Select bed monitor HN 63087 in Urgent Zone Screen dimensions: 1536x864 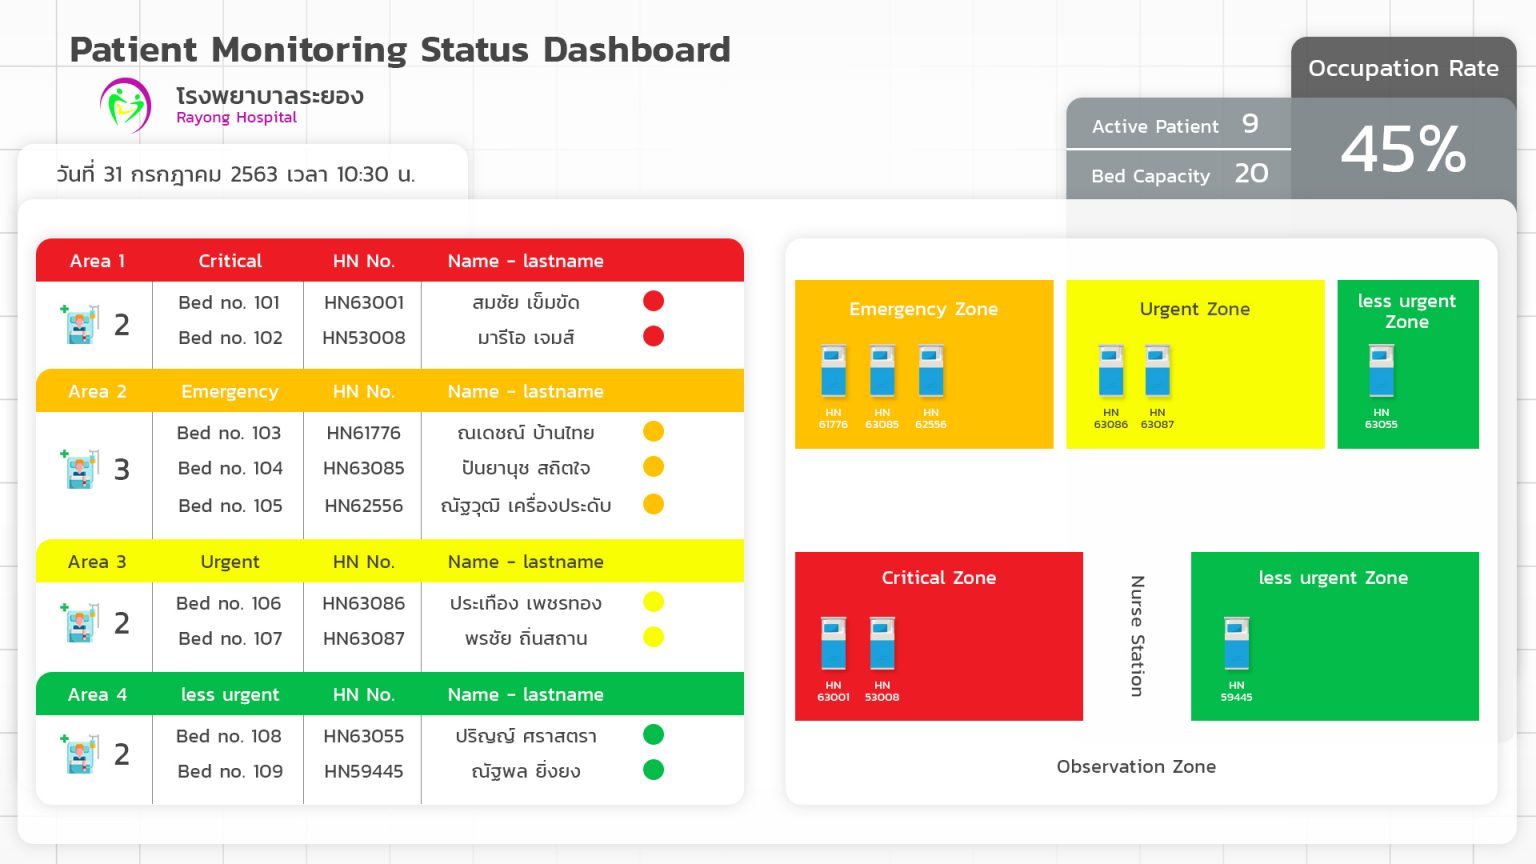(x=1157, y=372)
